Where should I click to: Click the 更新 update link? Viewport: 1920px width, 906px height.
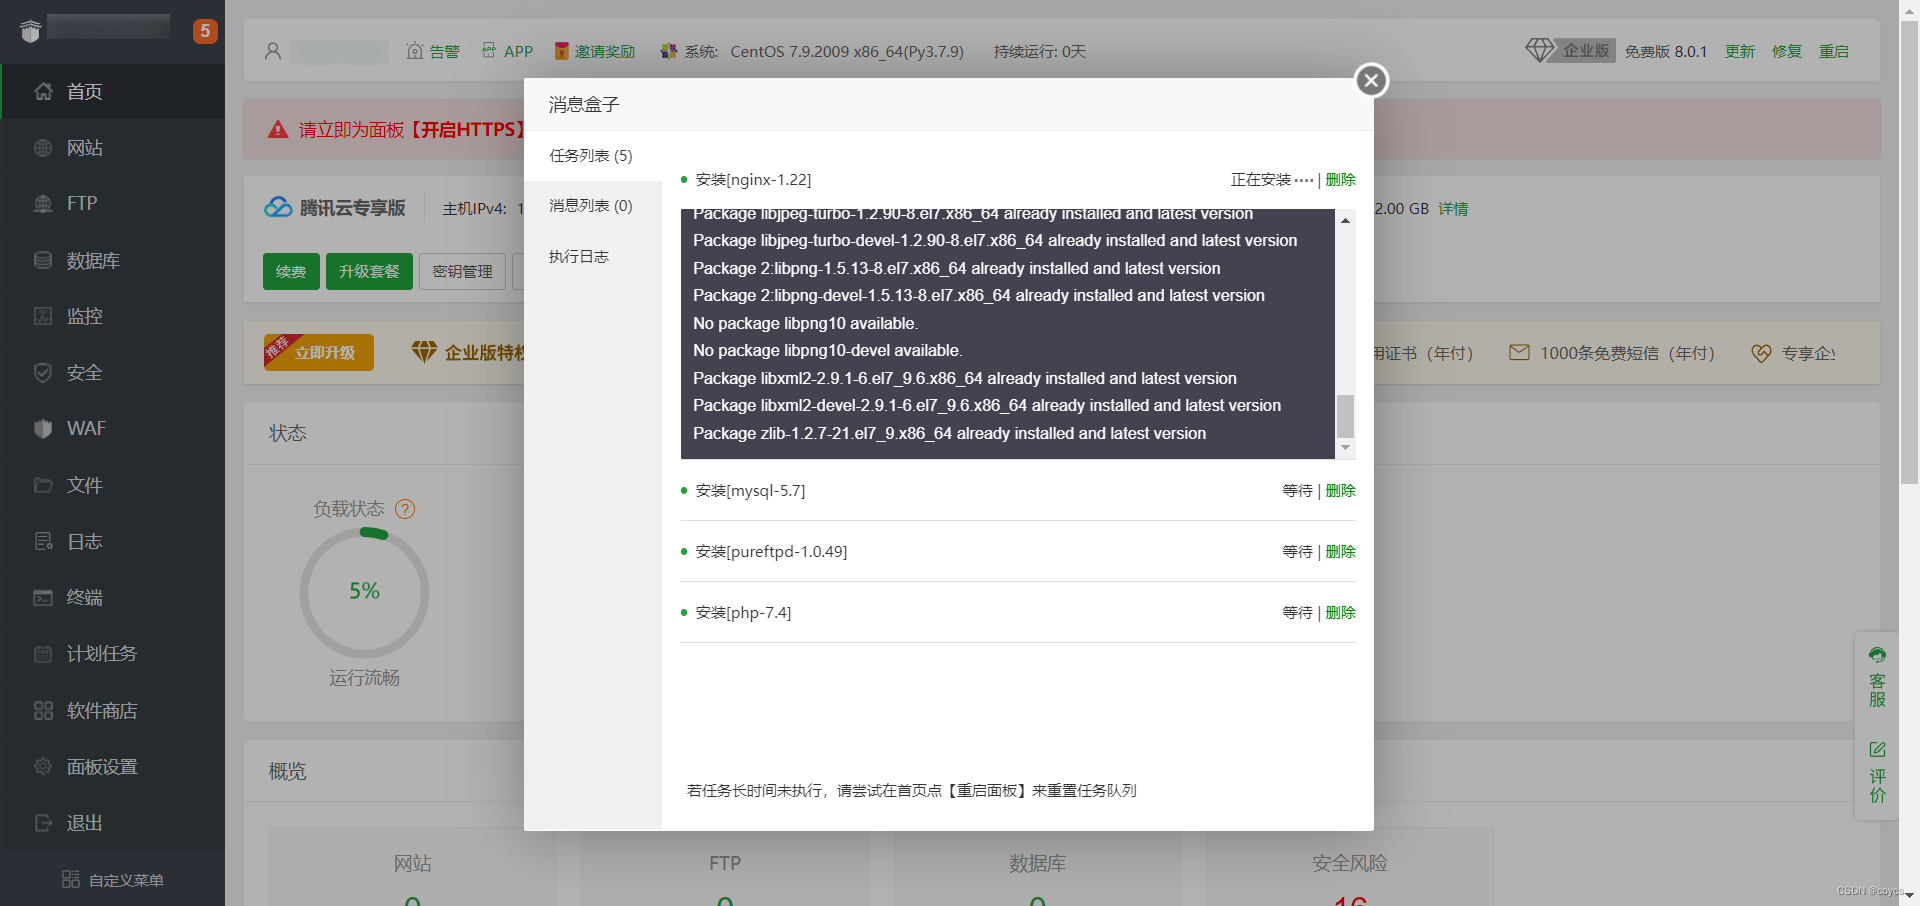(1740, 51)
